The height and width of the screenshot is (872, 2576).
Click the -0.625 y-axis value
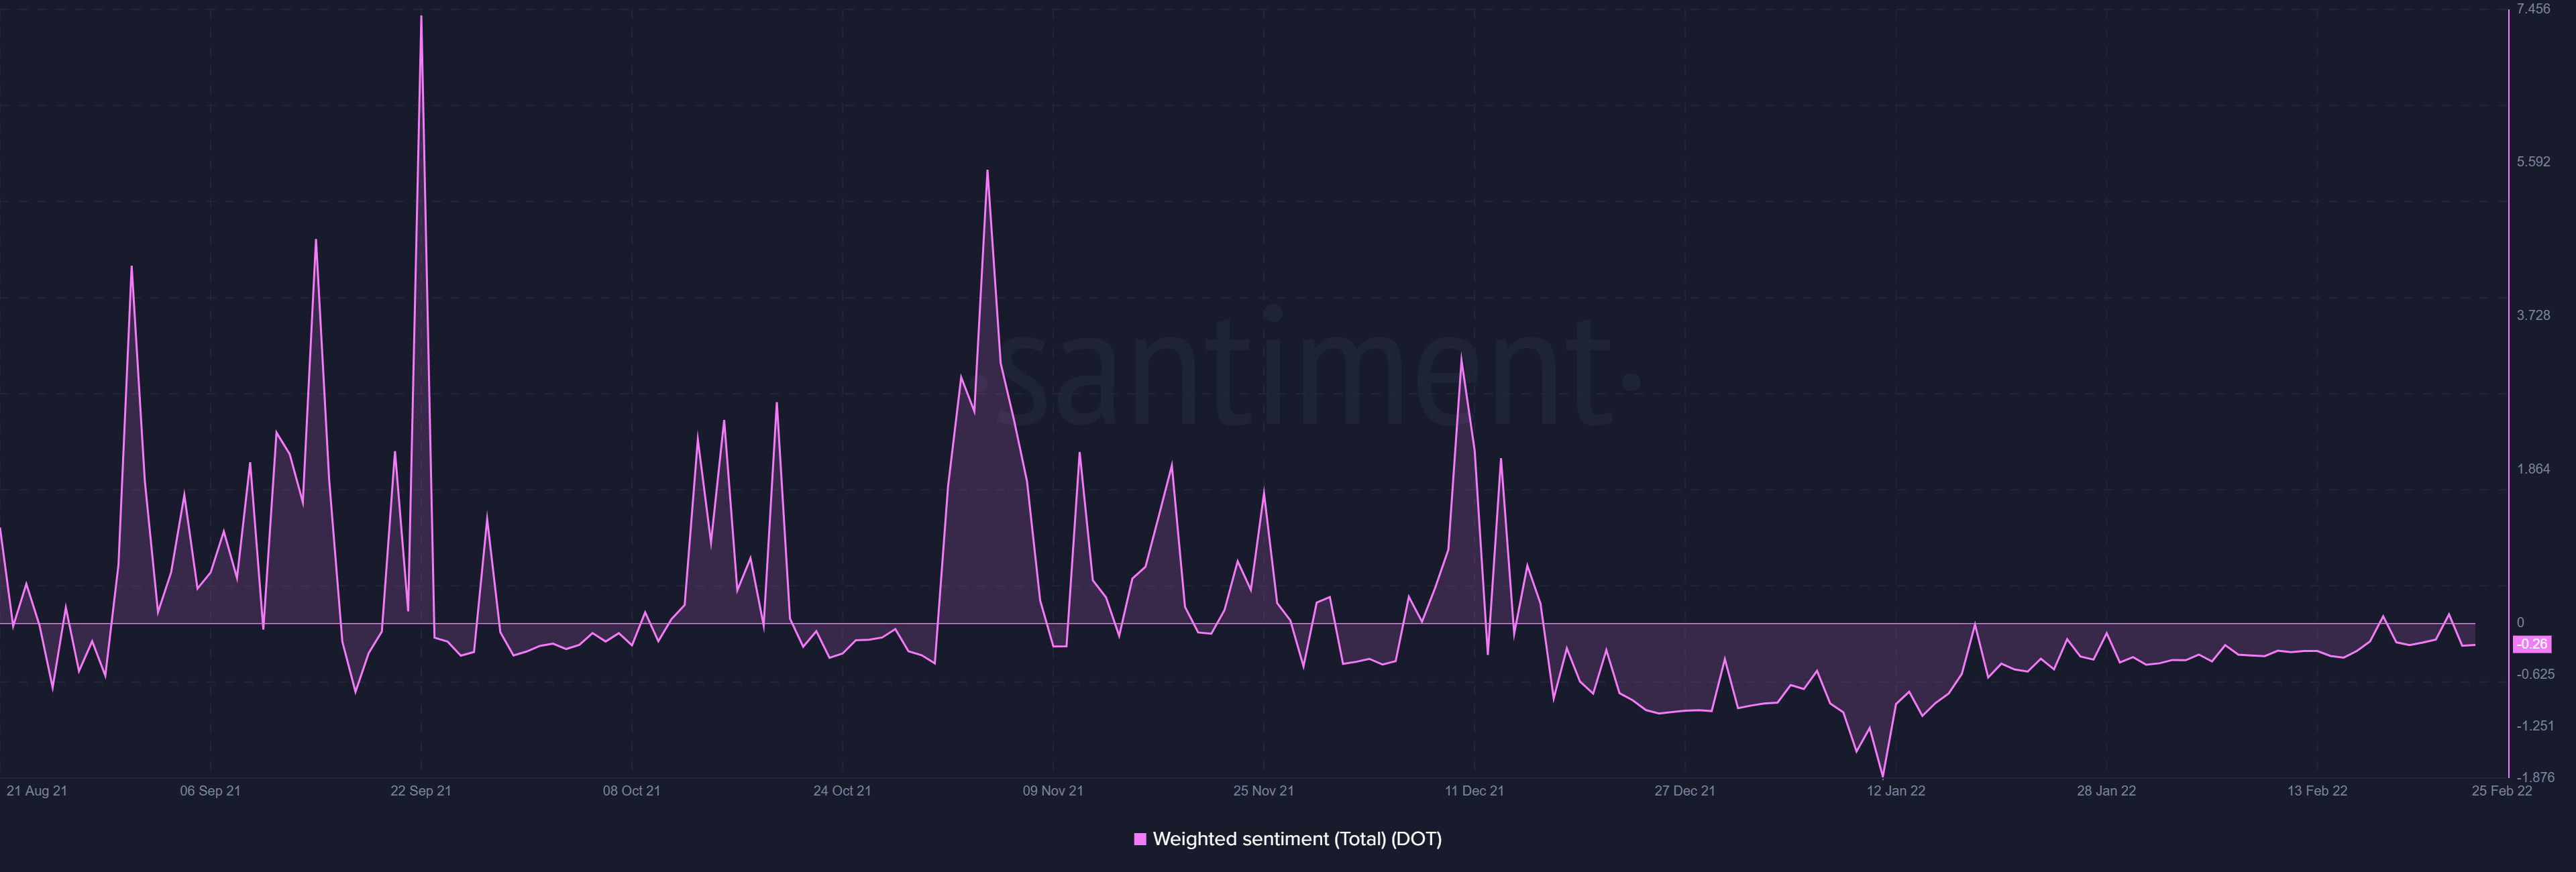2535,674
